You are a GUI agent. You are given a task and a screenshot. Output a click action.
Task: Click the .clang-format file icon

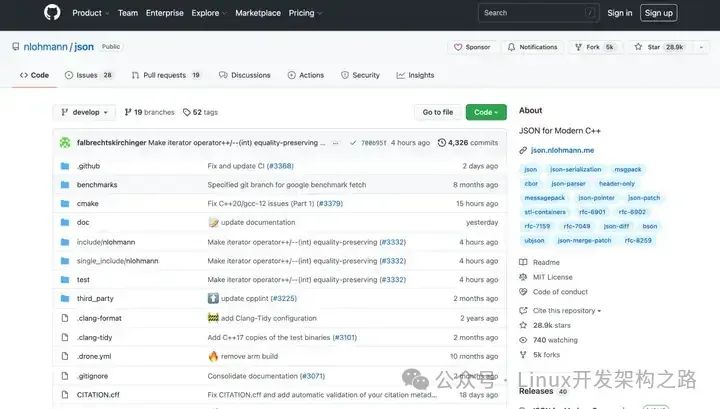(x=65, y=318)
